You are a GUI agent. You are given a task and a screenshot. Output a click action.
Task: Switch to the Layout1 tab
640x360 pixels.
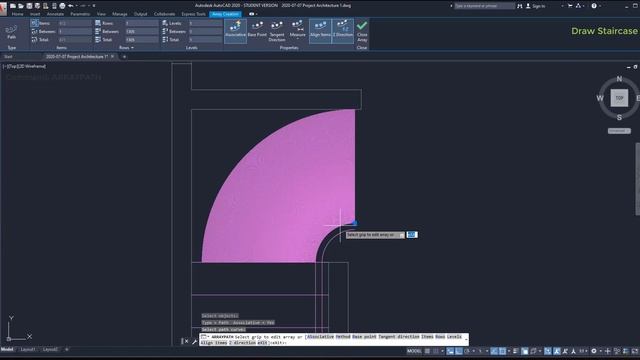28,349
